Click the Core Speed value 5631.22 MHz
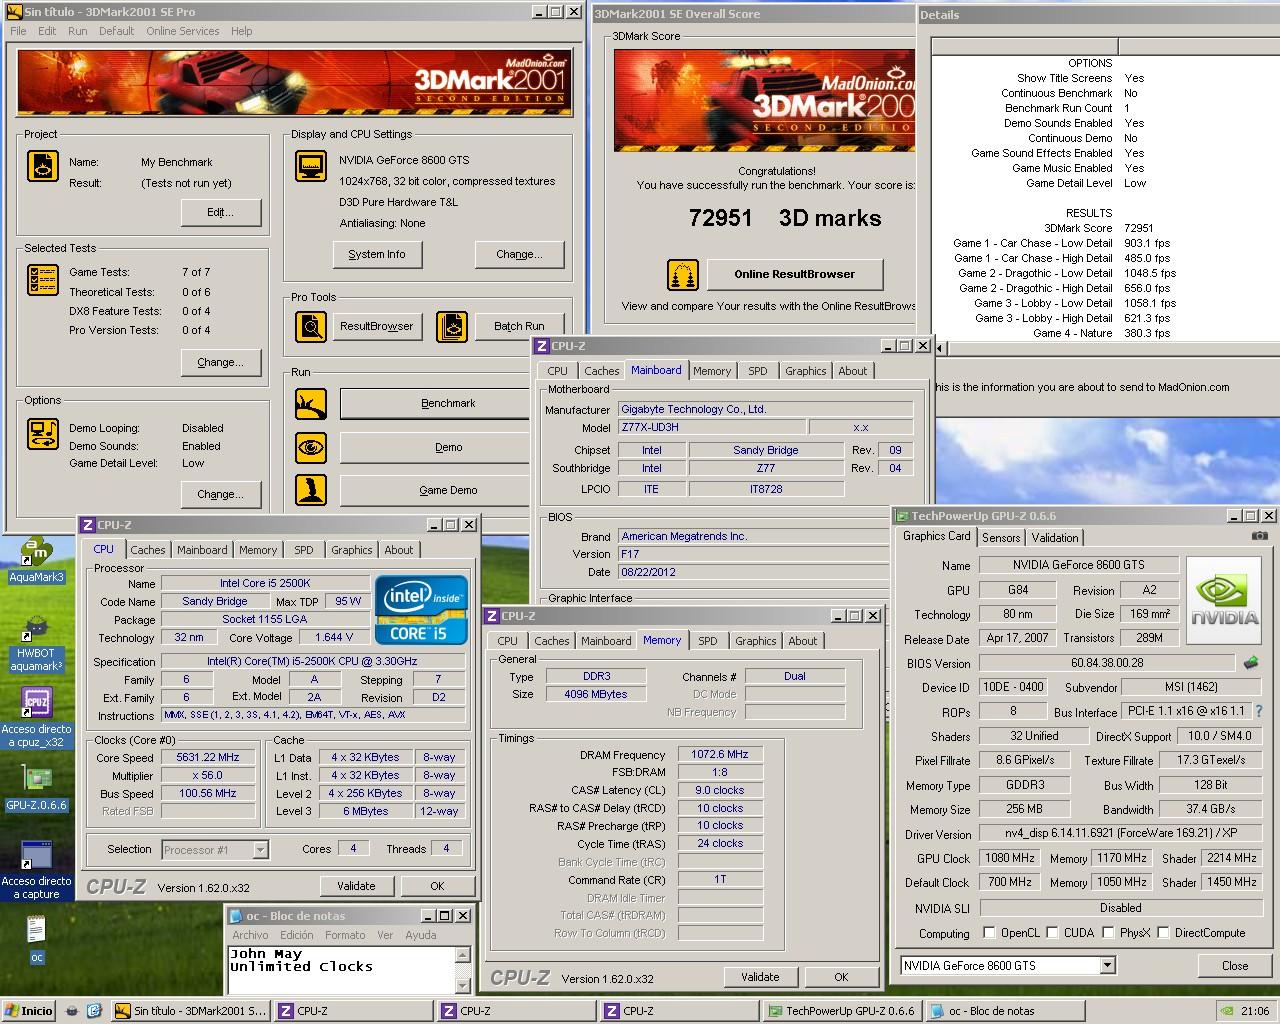Image resolution: width=1280 pixels, height=1024 pixels. (x=208, y=758)
